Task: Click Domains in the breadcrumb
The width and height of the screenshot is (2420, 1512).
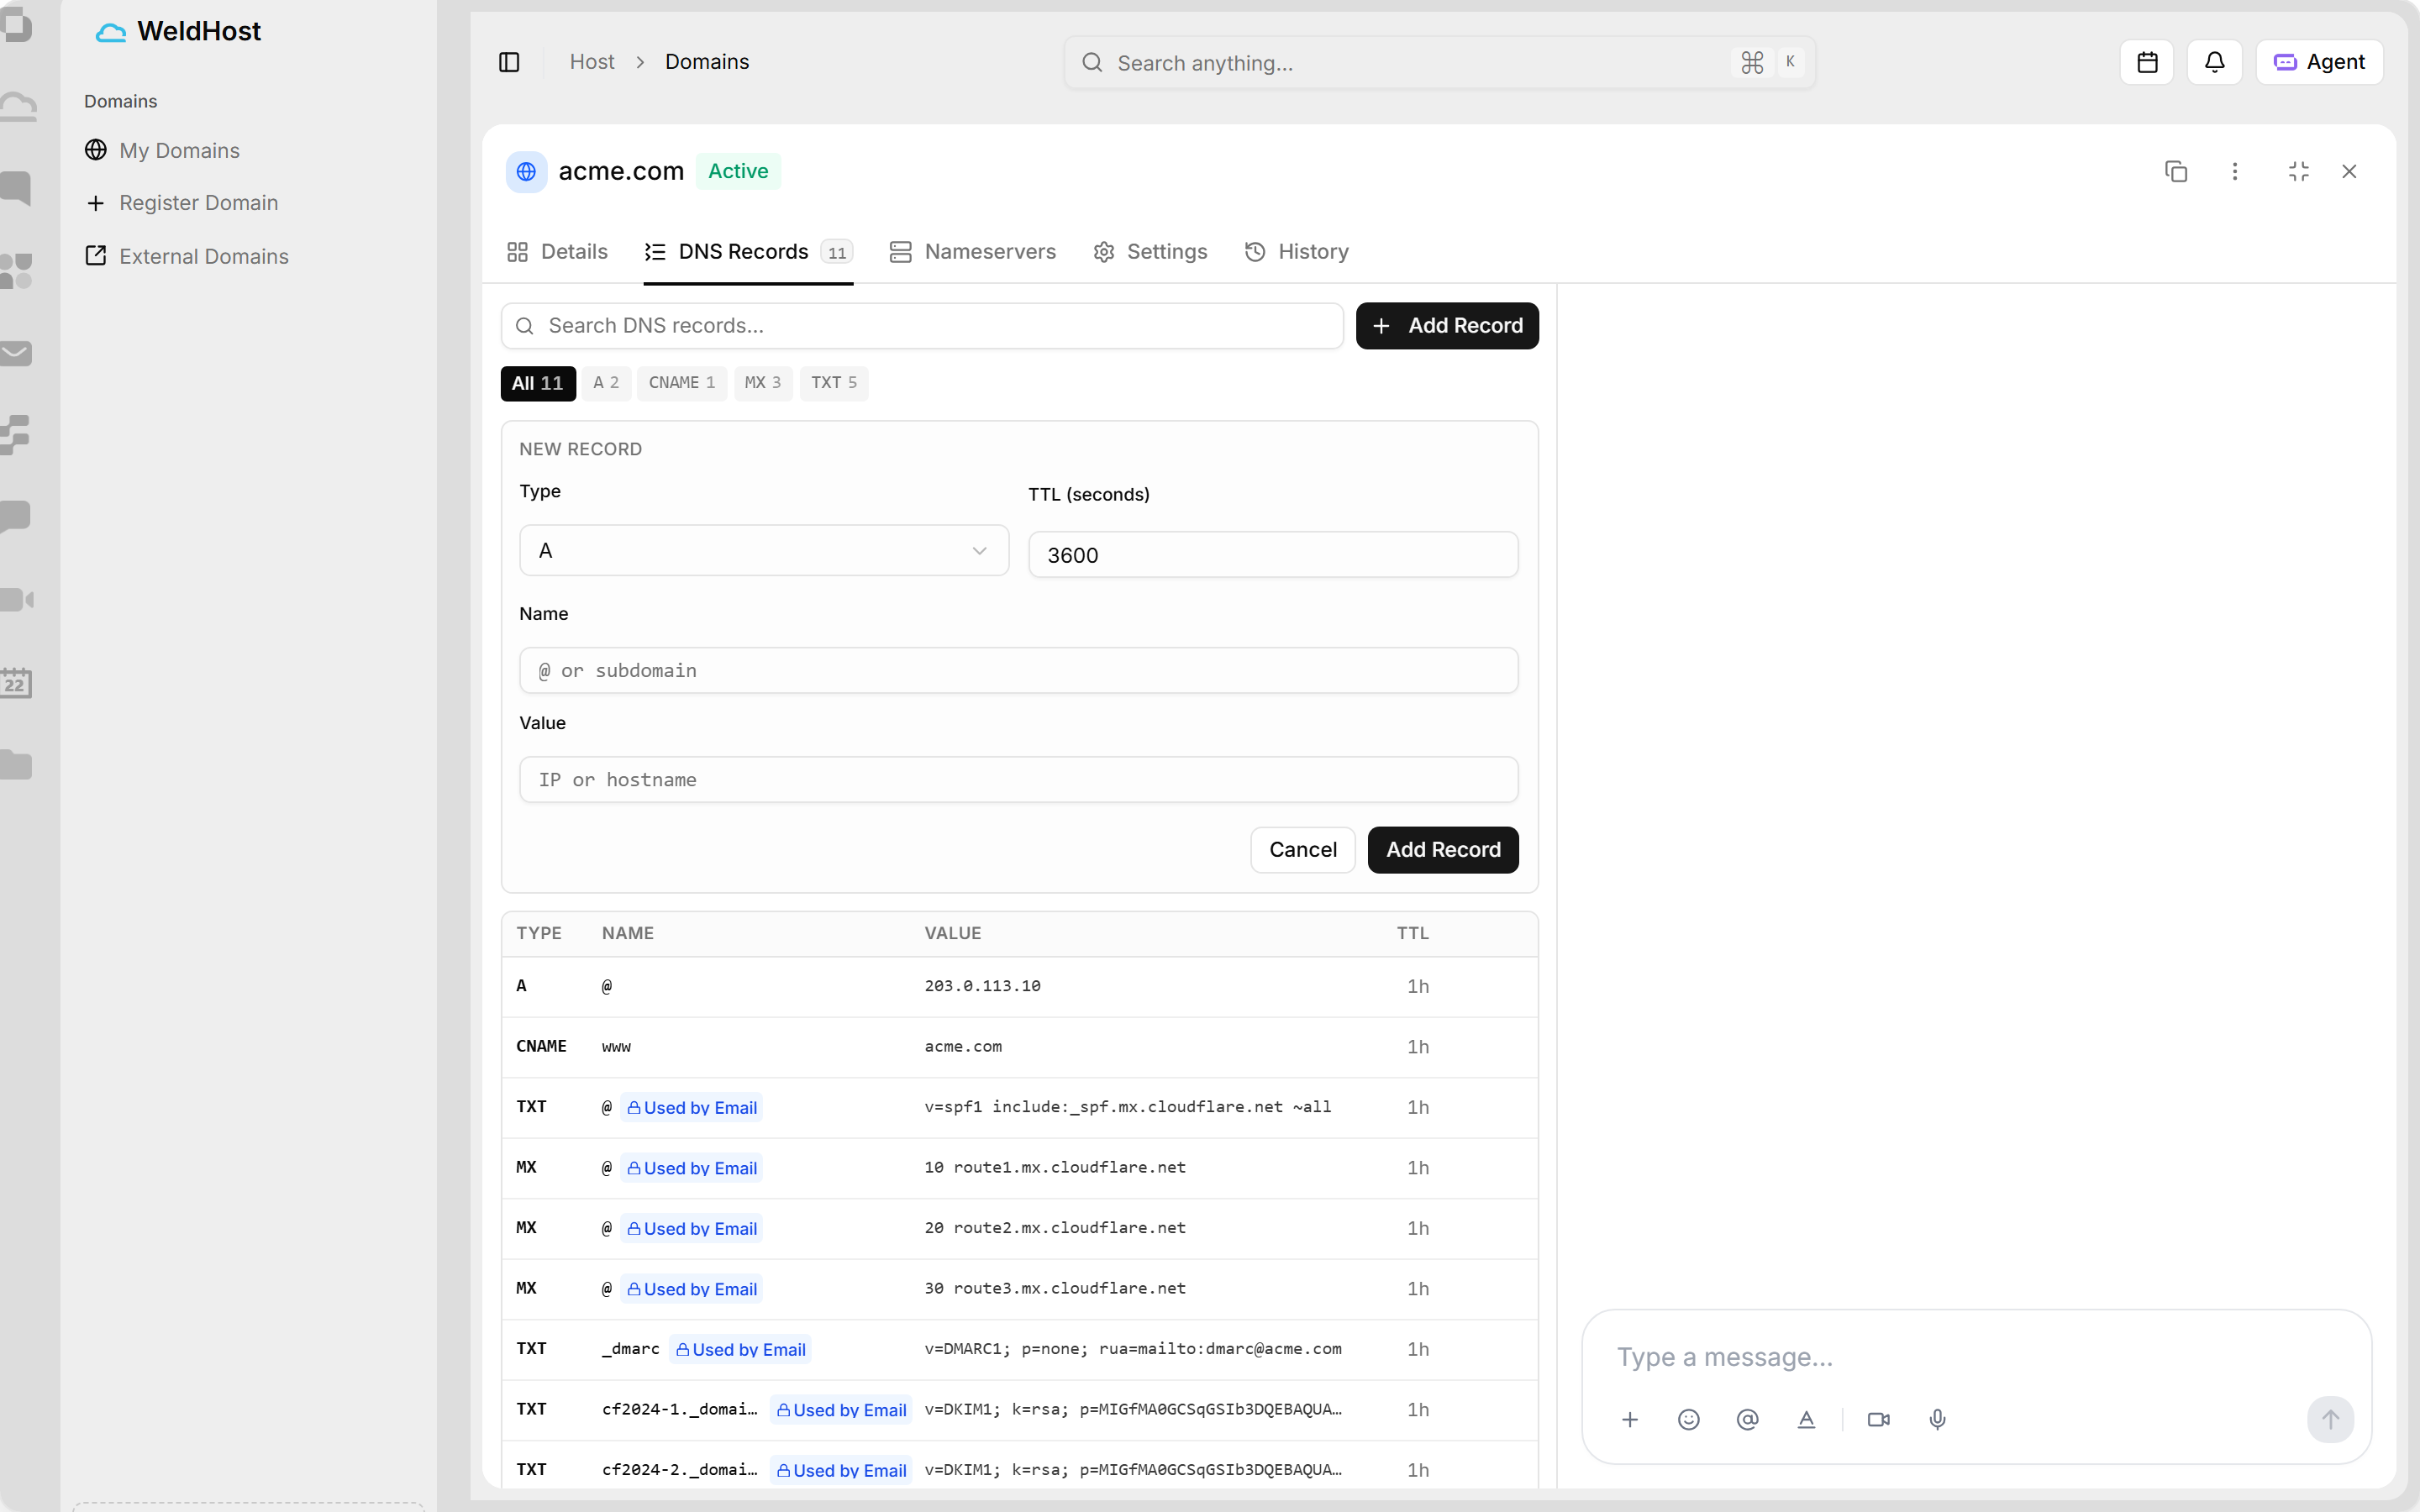Action: point(707,62)
